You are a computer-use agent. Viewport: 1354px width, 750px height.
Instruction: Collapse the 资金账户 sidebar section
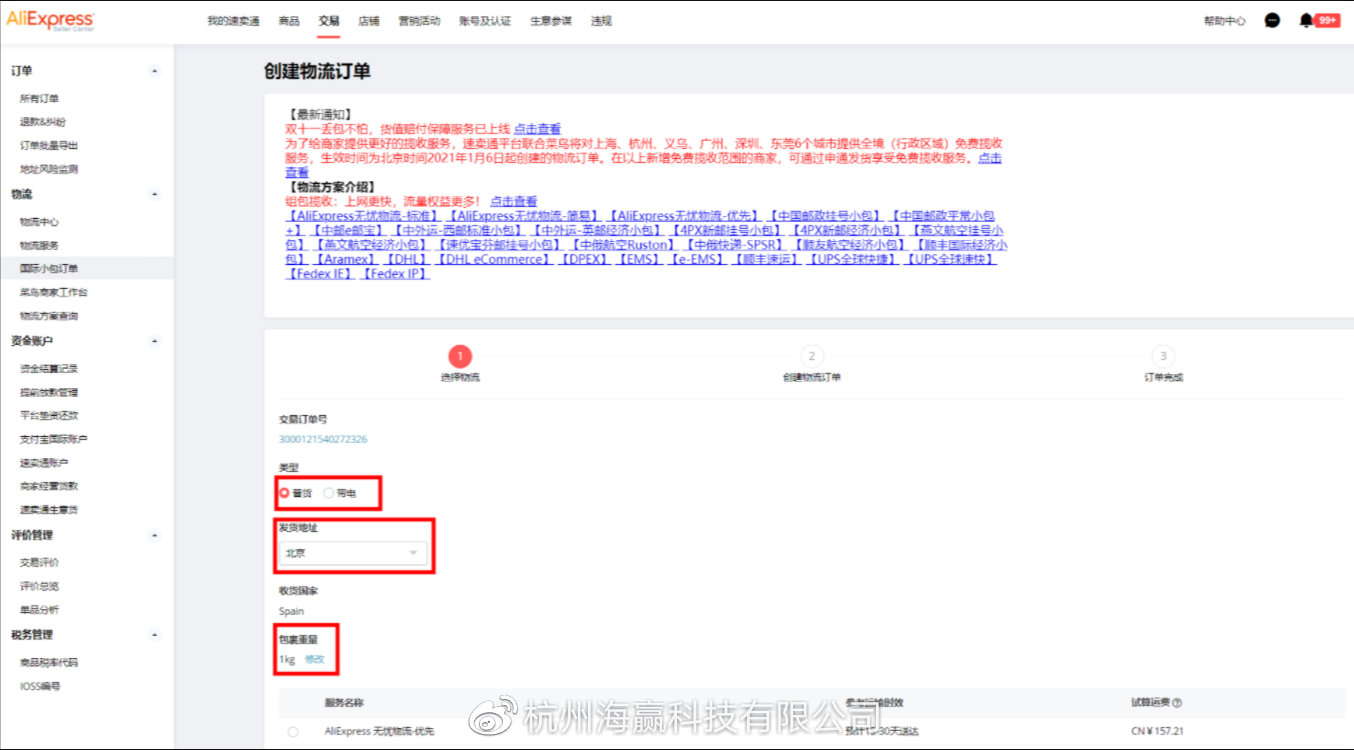154,341
